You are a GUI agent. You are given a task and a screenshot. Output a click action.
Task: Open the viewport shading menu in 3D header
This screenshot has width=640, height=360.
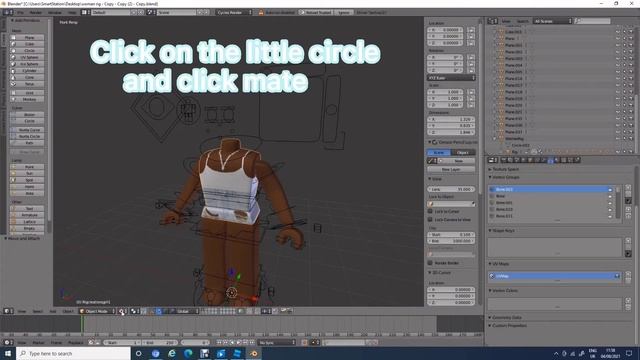(122, 311)
